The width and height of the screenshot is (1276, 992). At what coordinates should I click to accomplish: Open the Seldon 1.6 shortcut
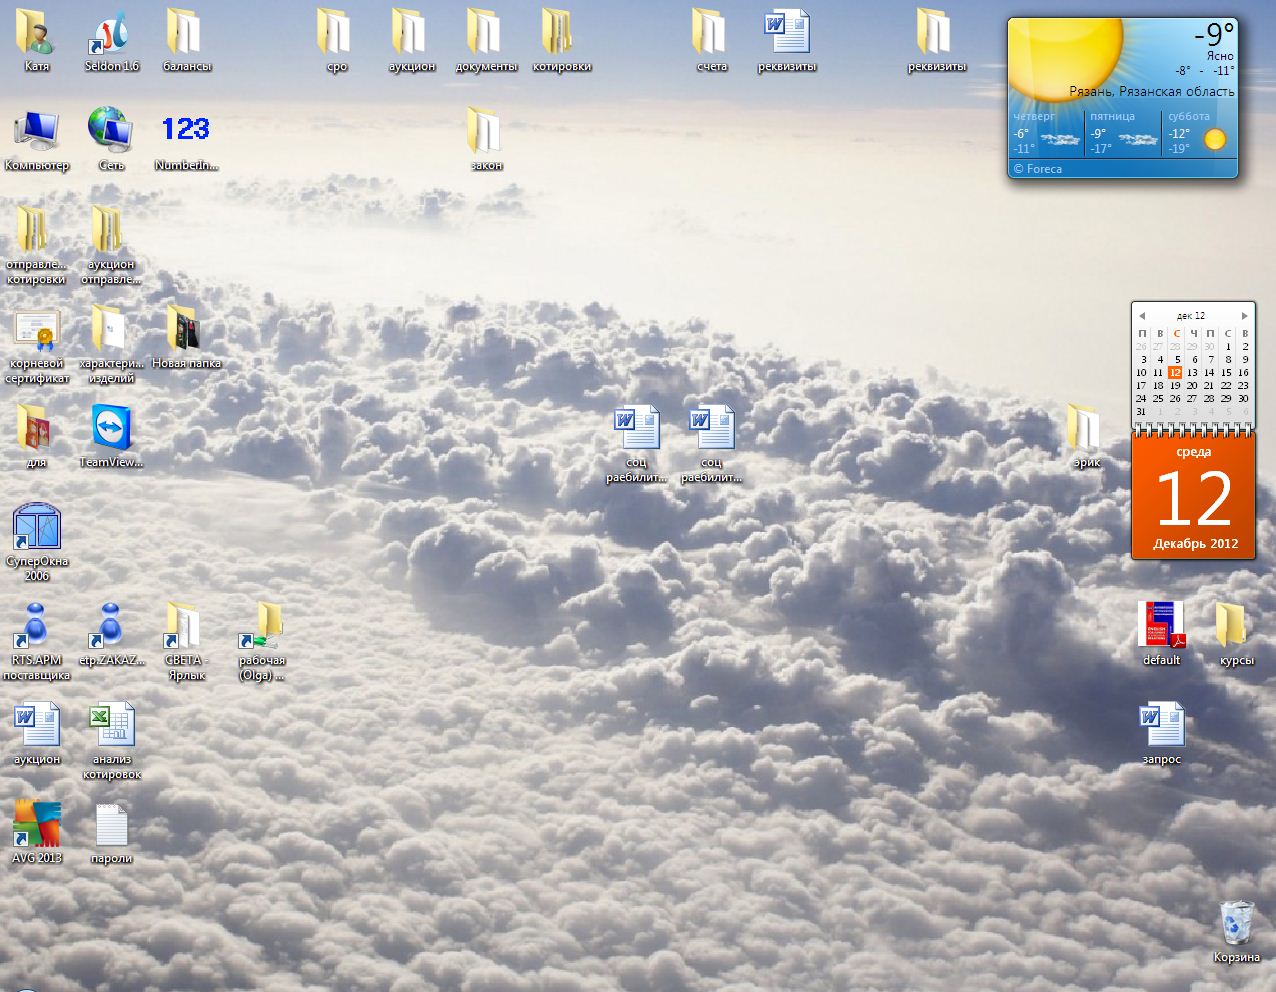[111, 33]
